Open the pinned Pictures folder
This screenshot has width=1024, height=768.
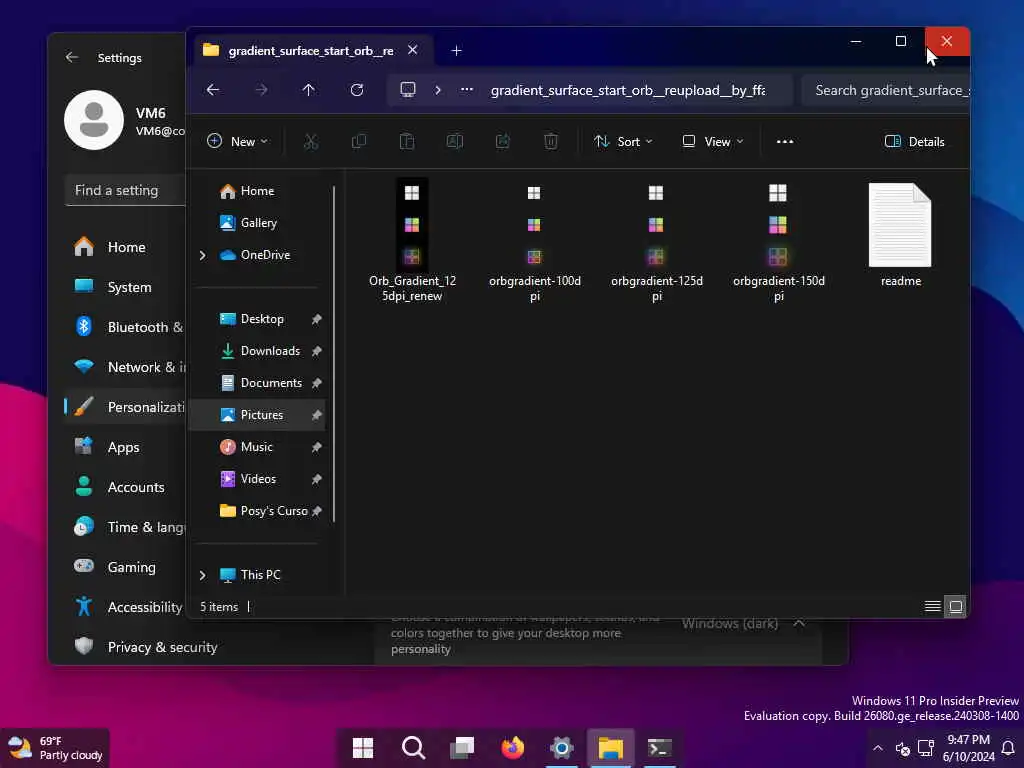(x=257, y=415)
